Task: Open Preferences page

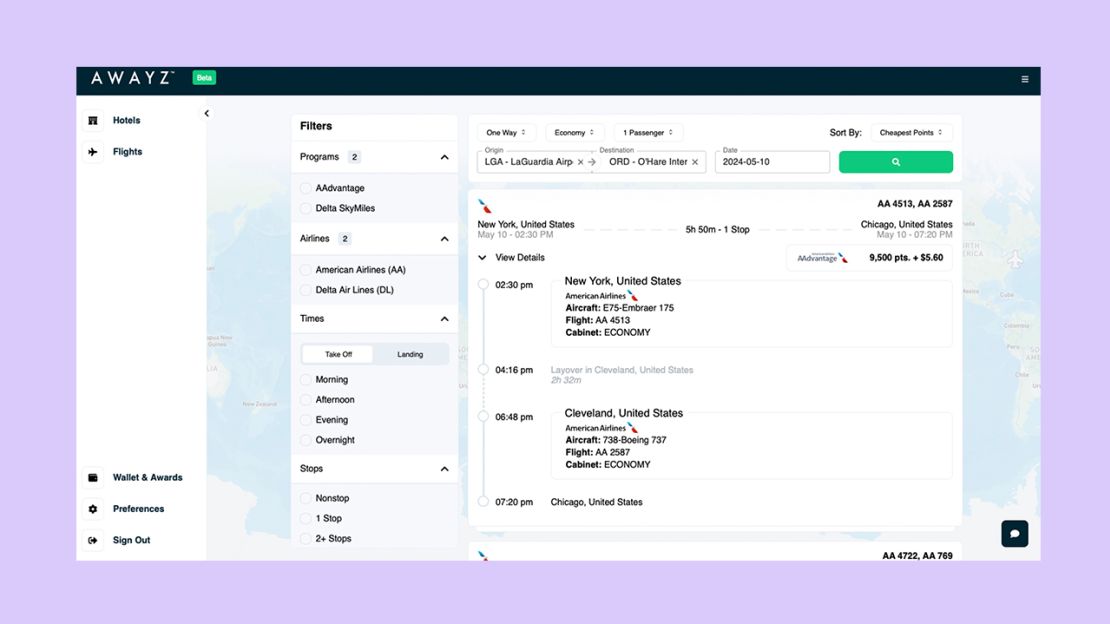Action: click(138, 509)
